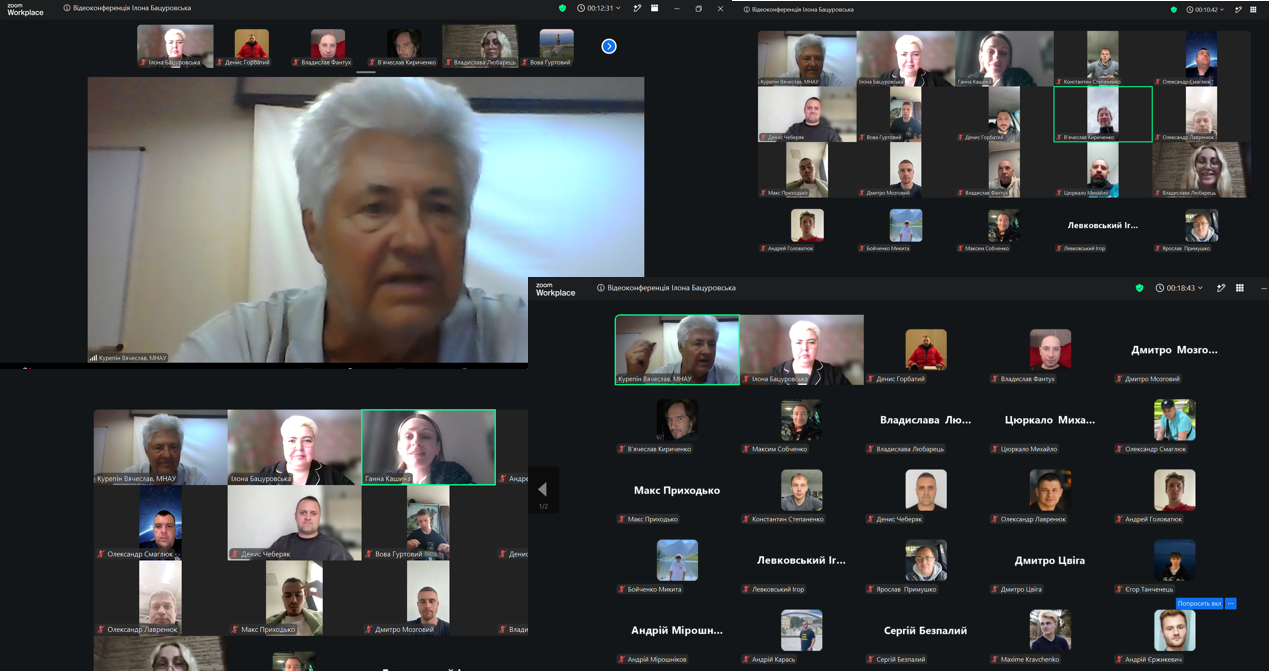Screen dimensions: 1269x671
Task: Select green-bordered В'ячеслав Кириченко tile in 00:10:42 window
Action: pyautogui.click(x=1103, y=114)
